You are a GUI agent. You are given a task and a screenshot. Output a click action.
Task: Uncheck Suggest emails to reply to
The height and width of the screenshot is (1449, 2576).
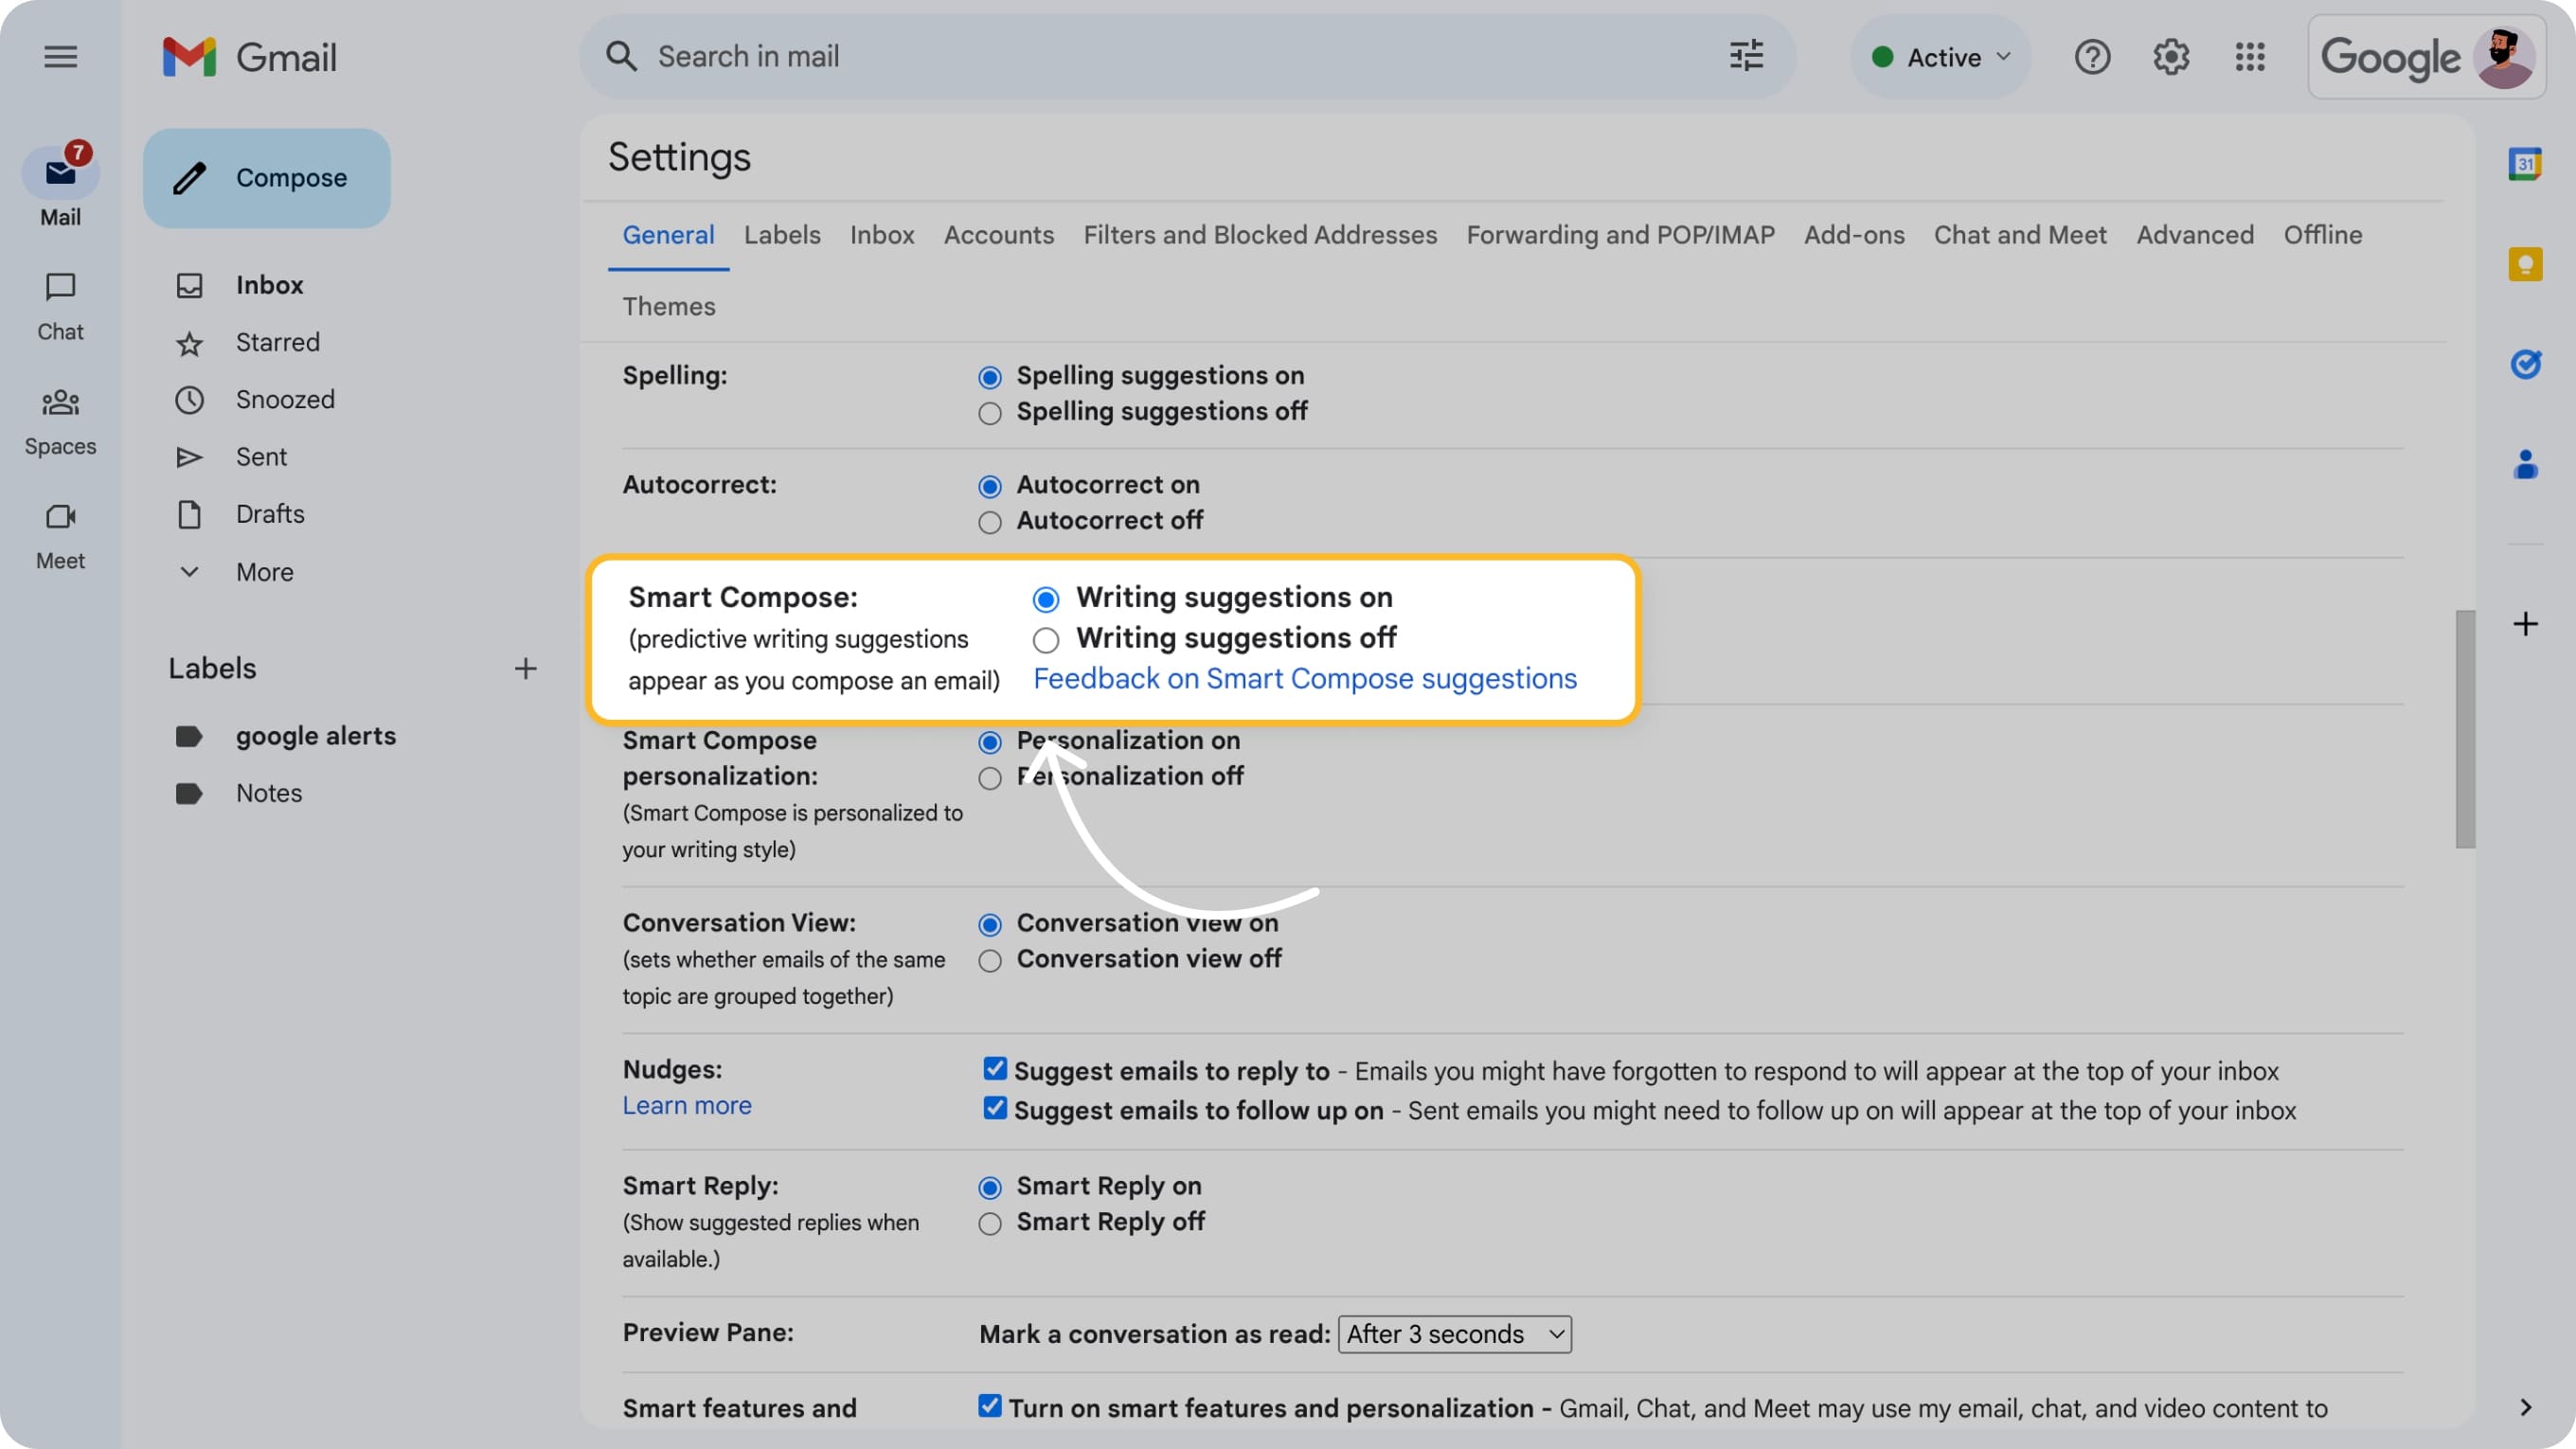click(994, 1068)
